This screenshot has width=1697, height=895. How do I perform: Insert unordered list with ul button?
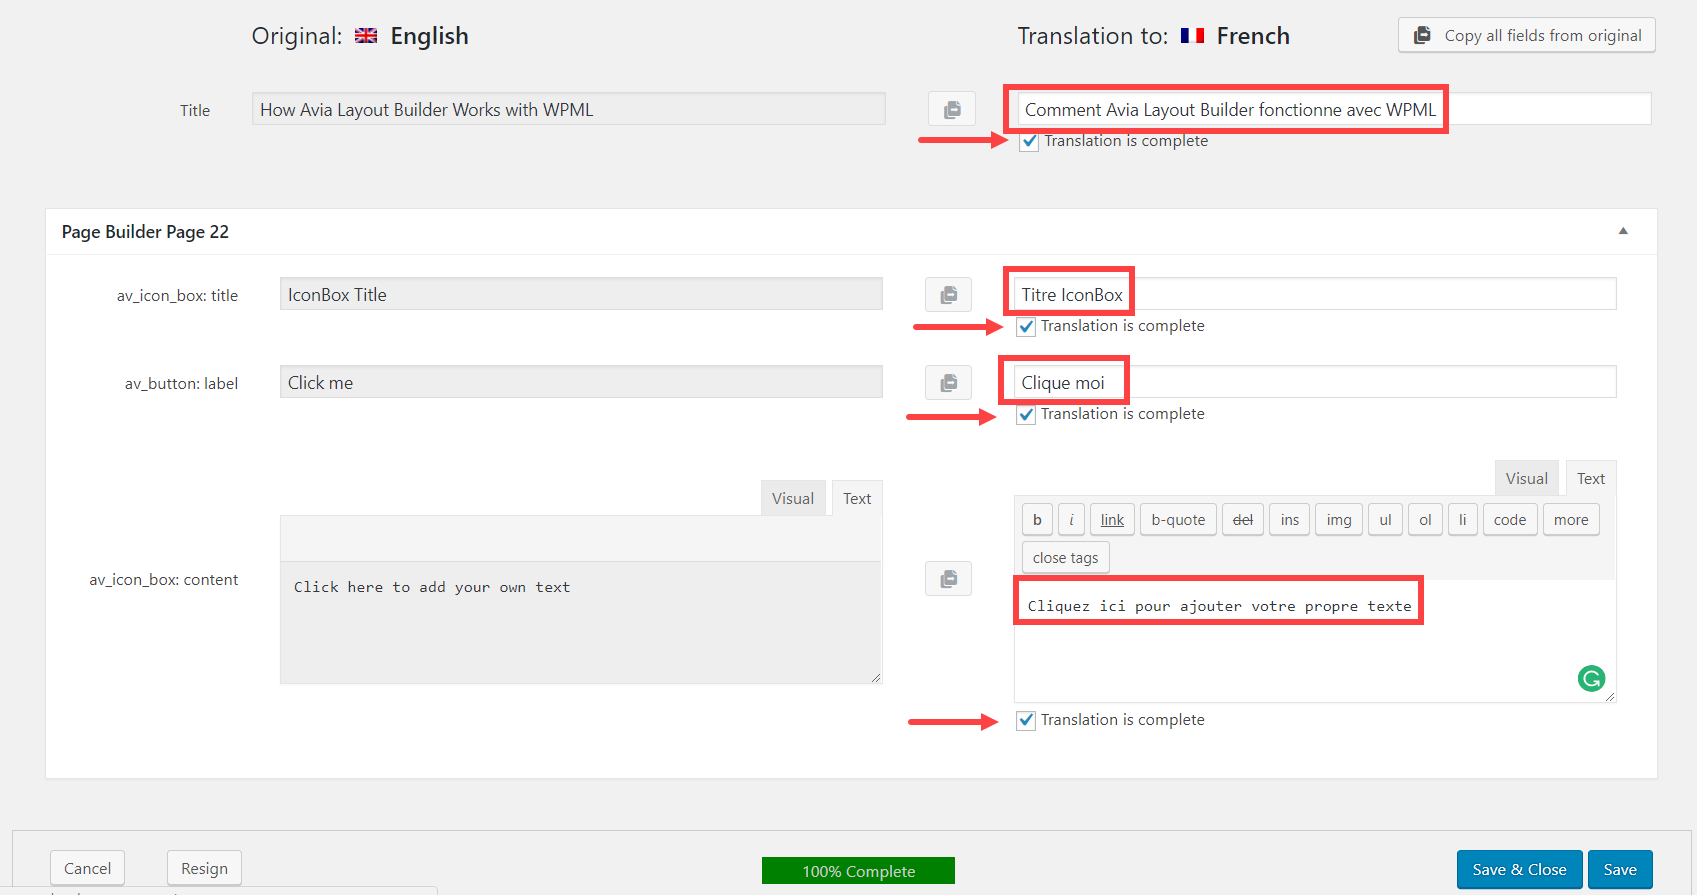click(1385, 519)
